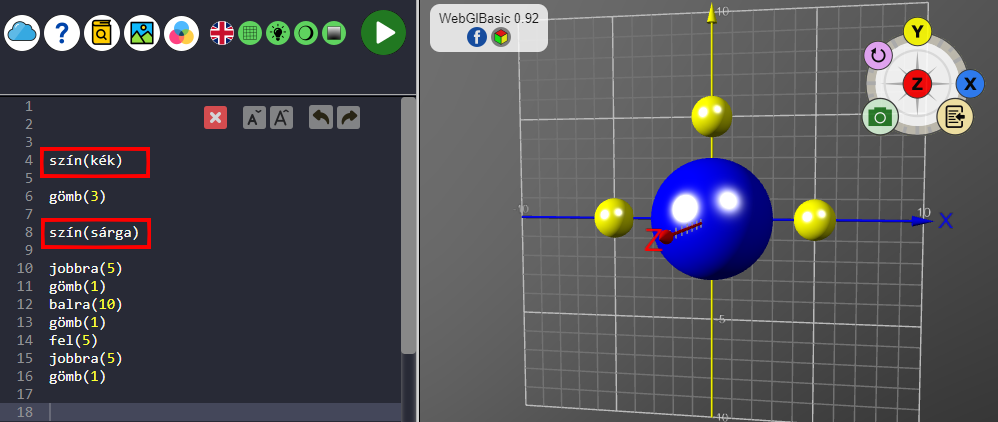This screenshot has height=422, width=998.
Task: Change language via the UK flag icon
Action: click(222, 33)
